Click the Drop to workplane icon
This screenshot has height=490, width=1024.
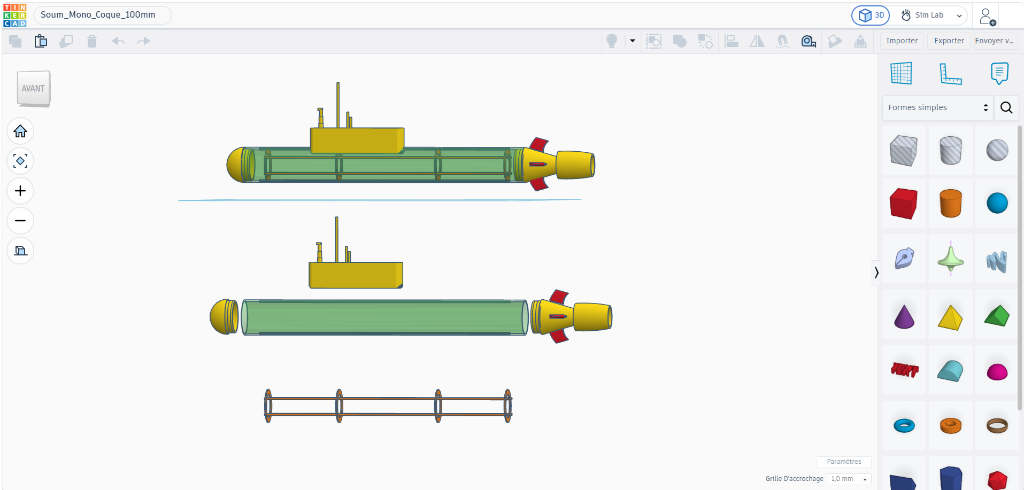[860, 41]
